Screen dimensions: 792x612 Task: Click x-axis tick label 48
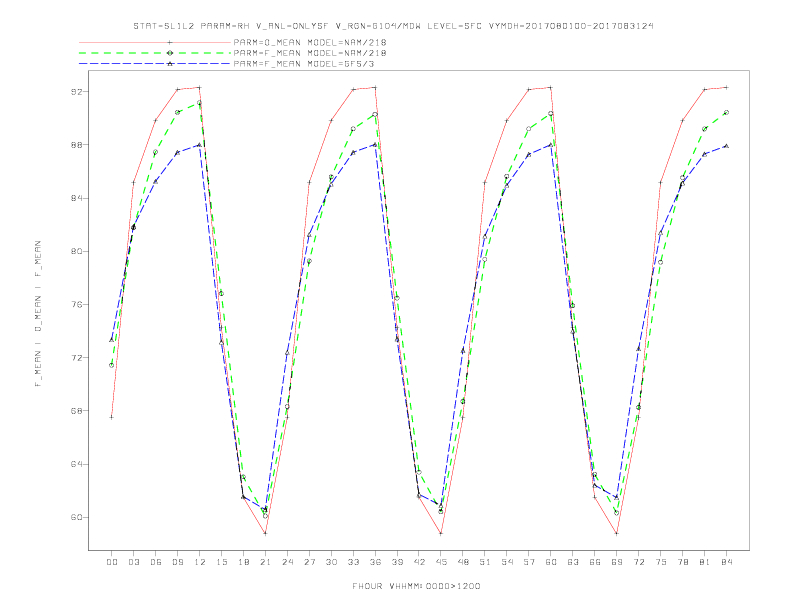pyautogui.click(x=463, y=562)
